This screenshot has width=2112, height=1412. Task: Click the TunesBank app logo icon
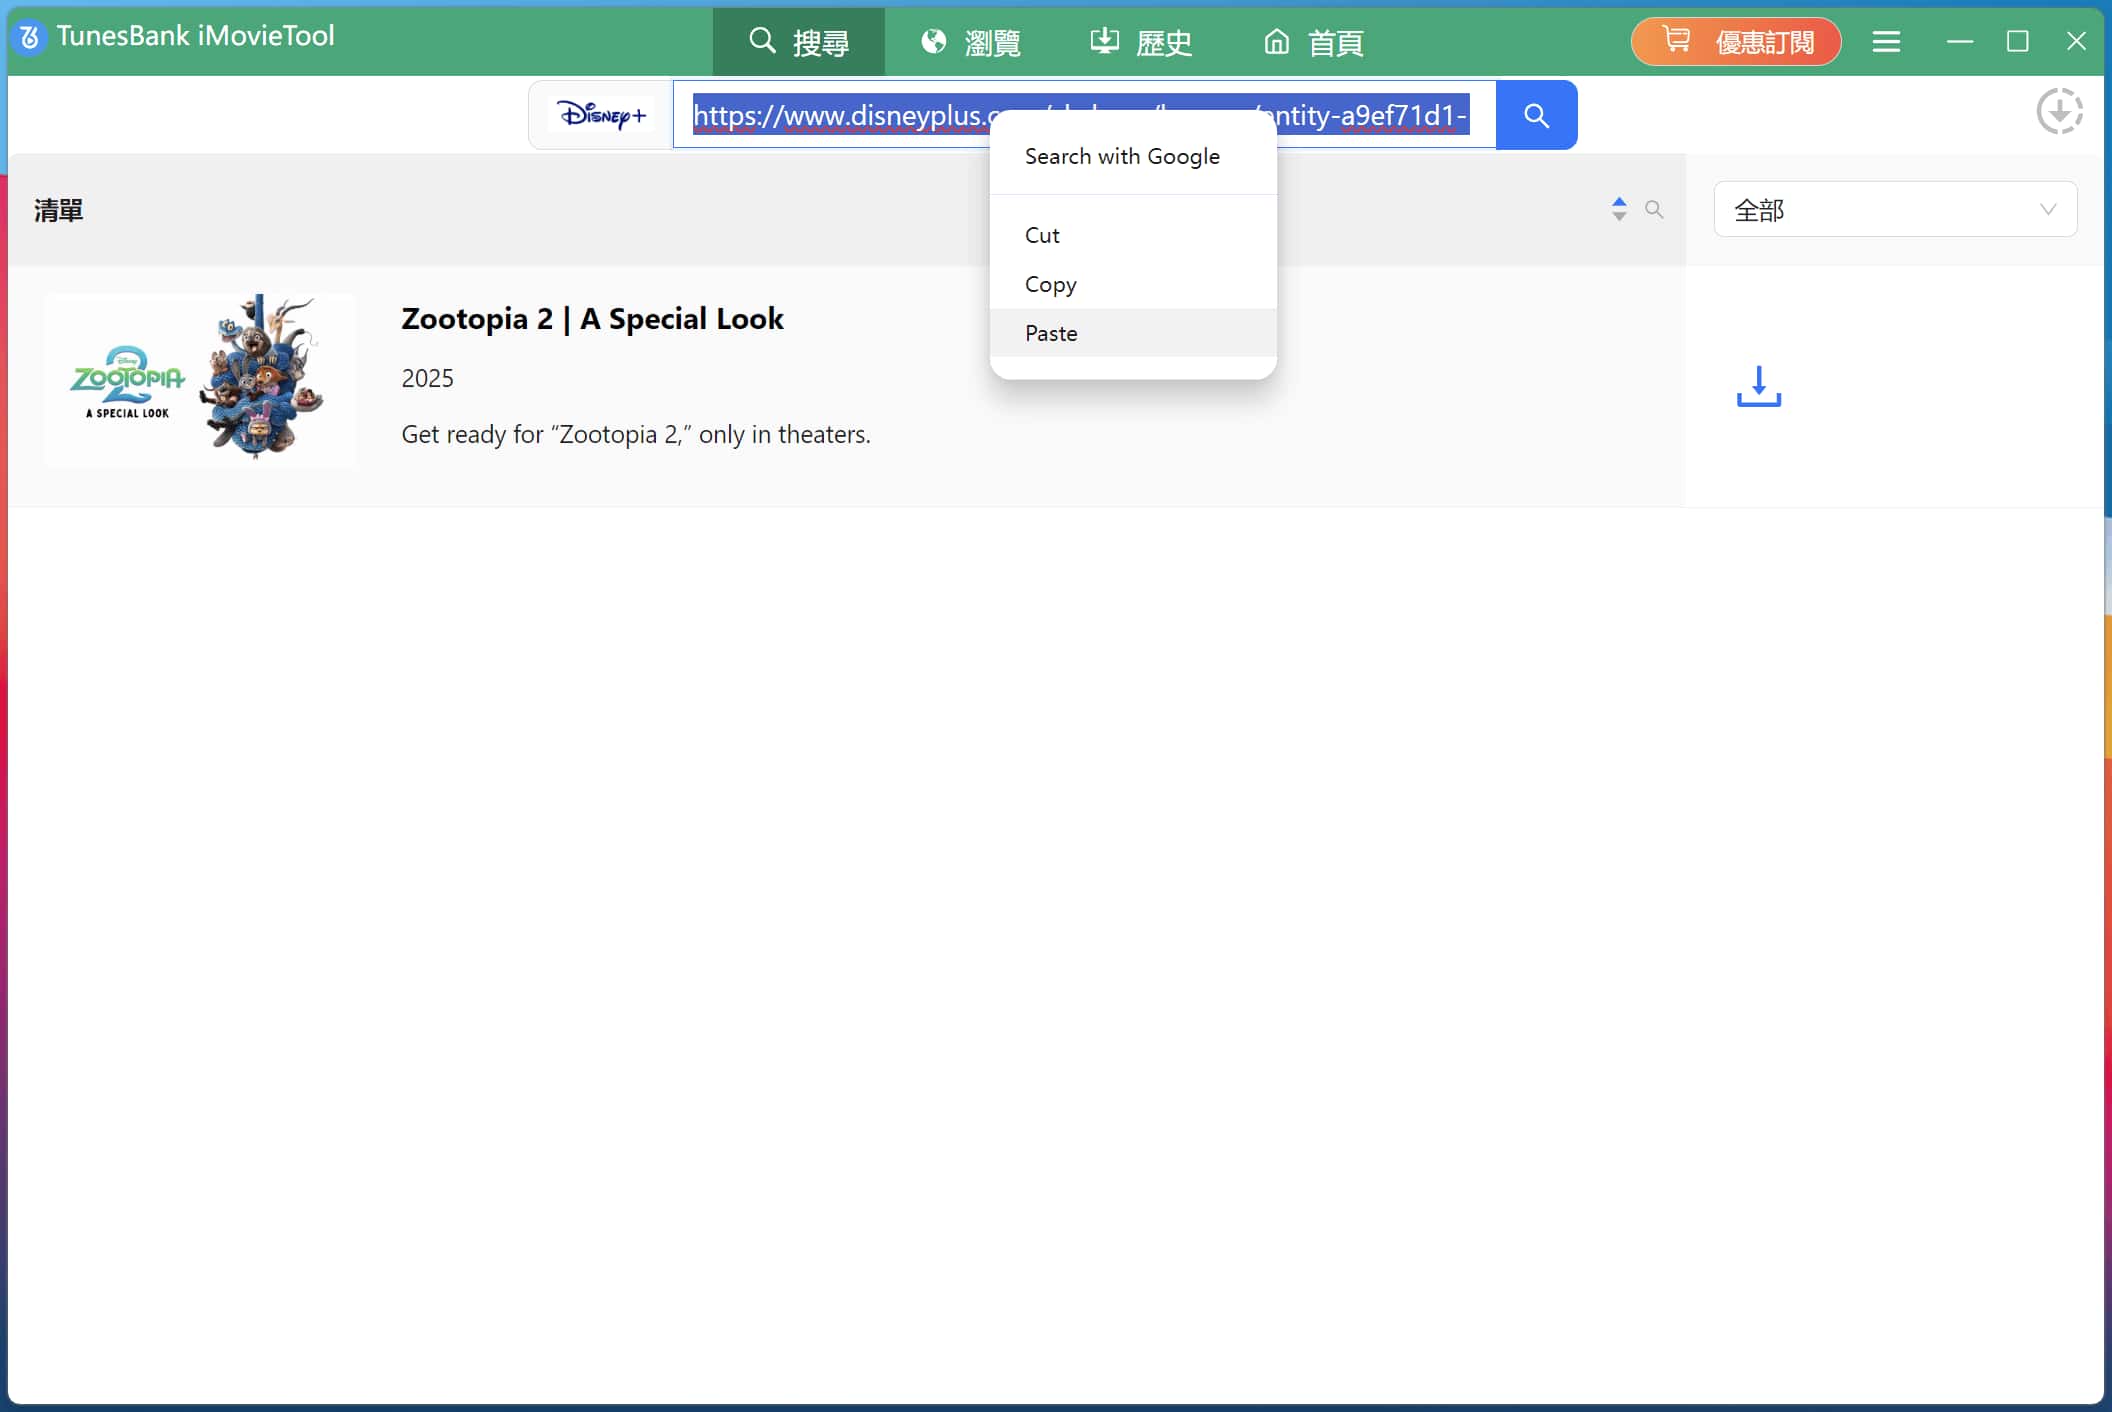tap(29, 38)
